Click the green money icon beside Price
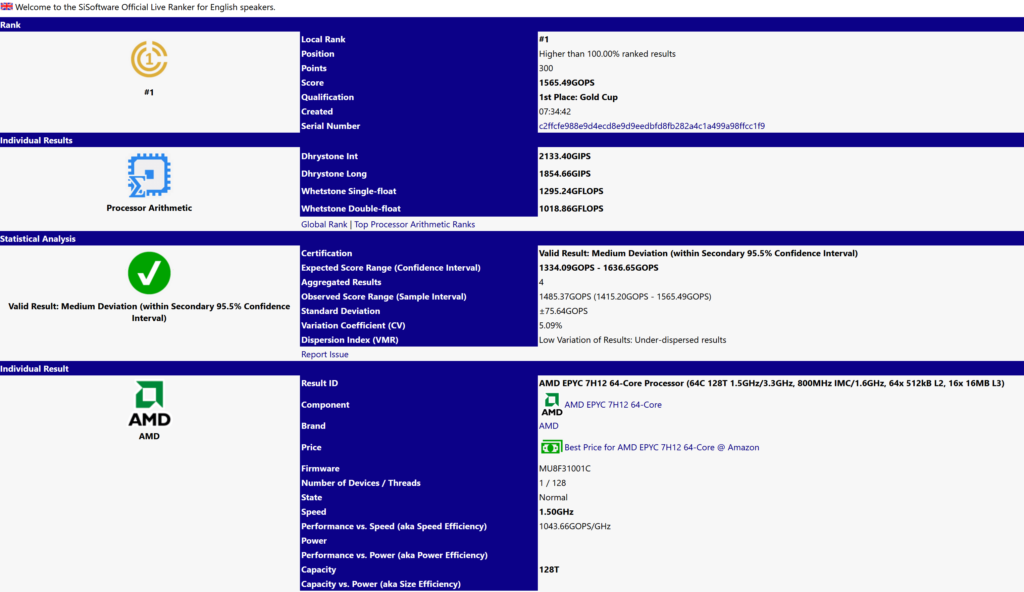Screen dimensions: 1024x592 (551, 447)
